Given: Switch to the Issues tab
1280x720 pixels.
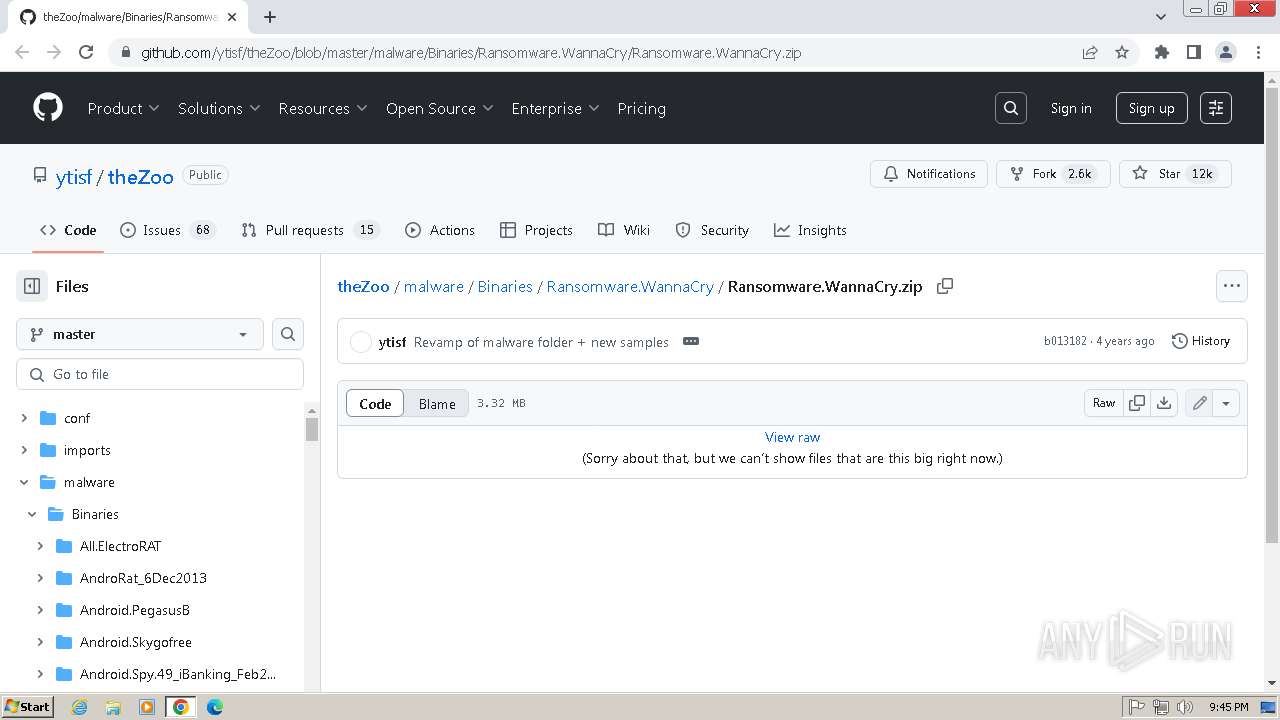Looking at the screenshot, I should click(x=167, y=230).
